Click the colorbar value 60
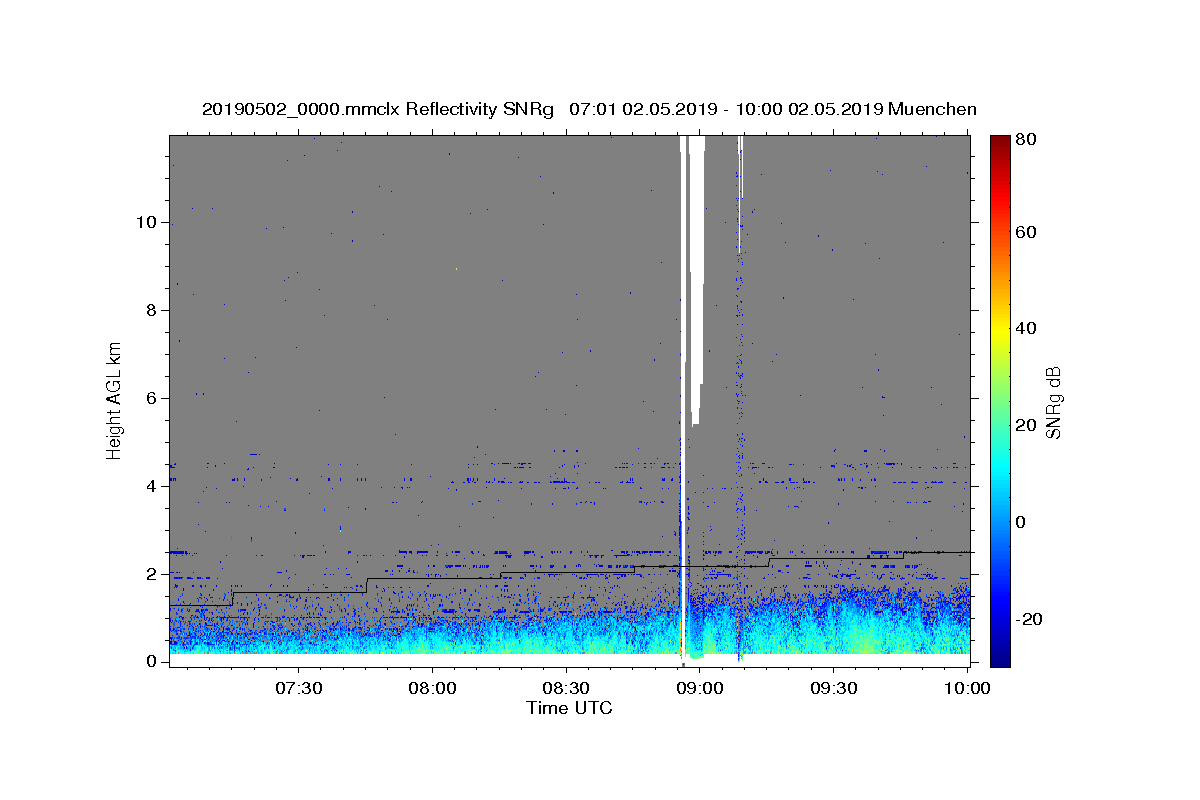Image resolution: width=1200 pixels, height=800 pixels. coord(1026,232)
